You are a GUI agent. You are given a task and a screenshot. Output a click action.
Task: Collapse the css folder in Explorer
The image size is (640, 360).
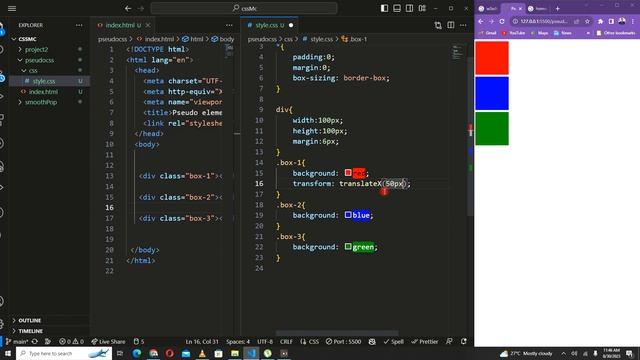point(33,71)
